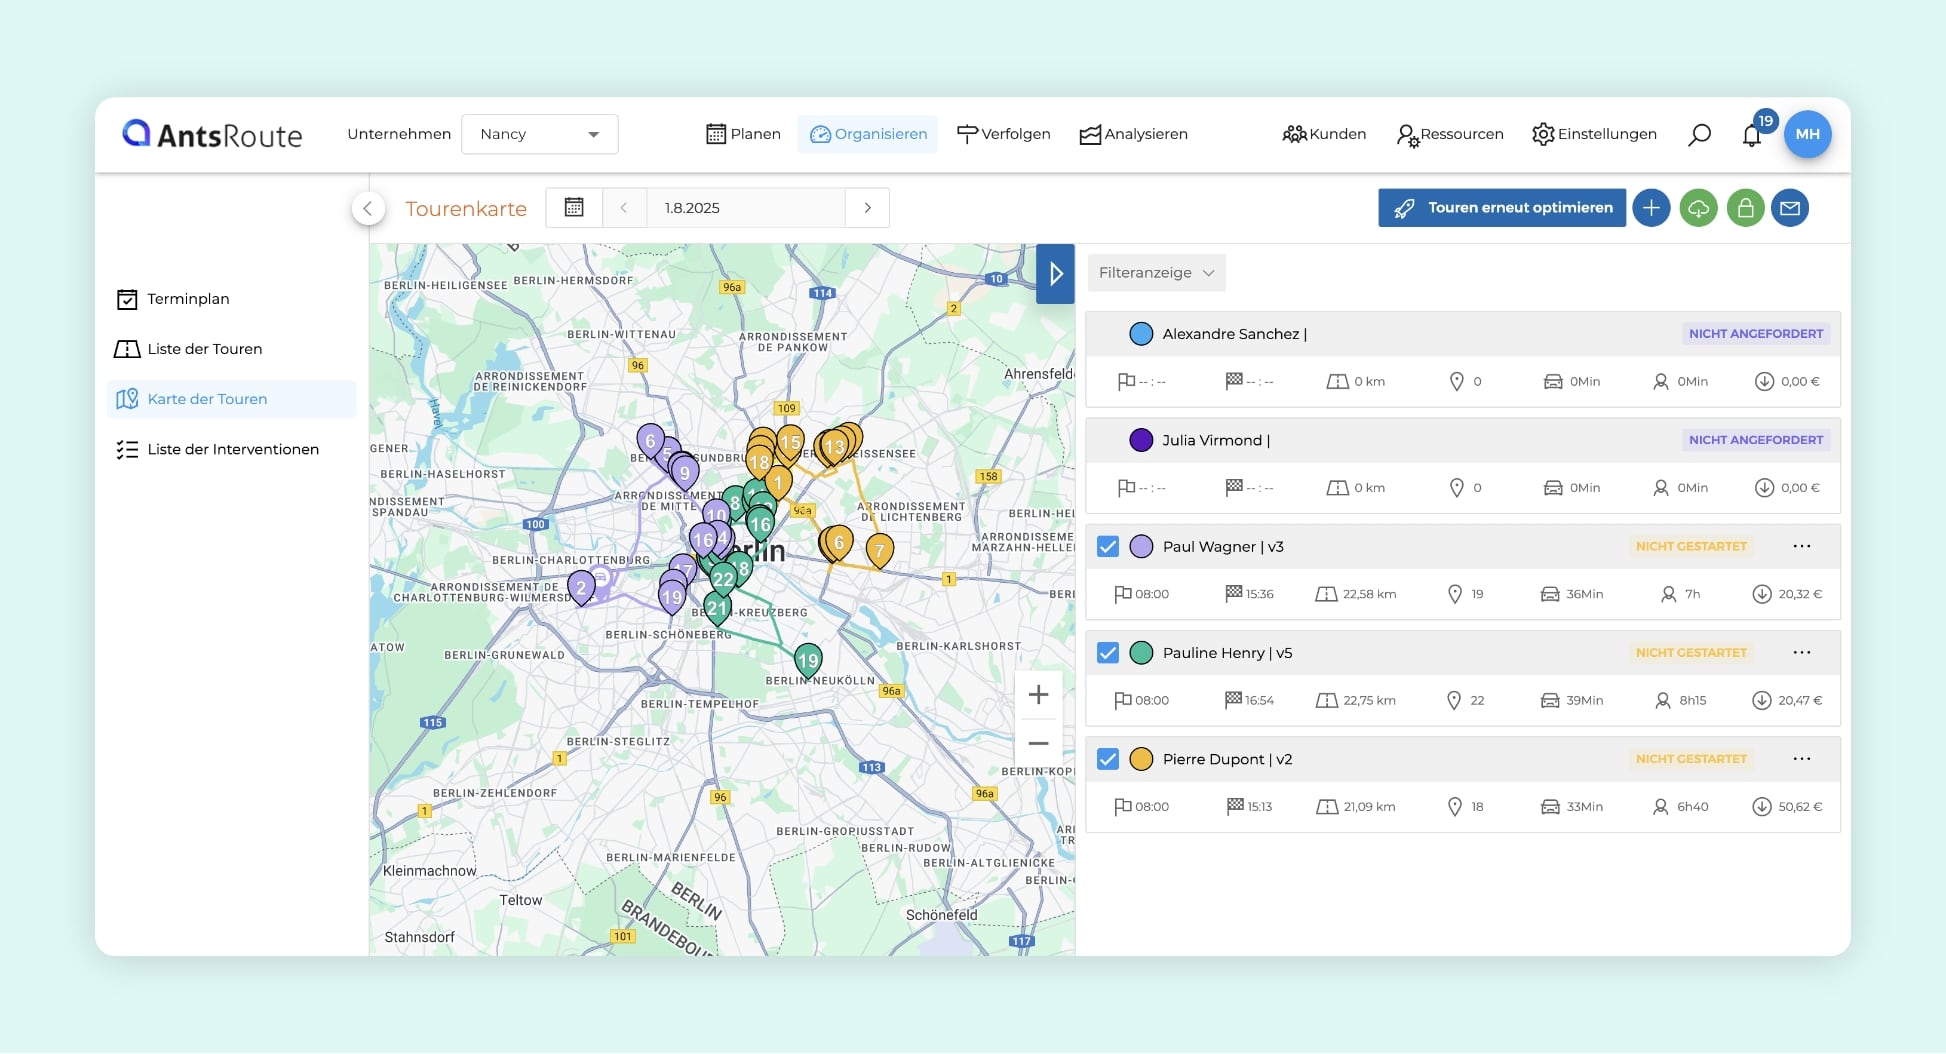Zoom in on the map

tap(1038, 695)
